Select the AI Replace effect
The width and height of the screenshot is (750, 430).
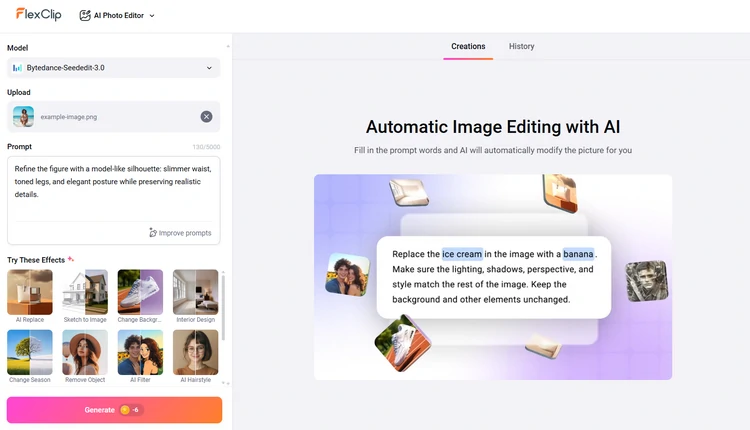(x=30, y=296)
